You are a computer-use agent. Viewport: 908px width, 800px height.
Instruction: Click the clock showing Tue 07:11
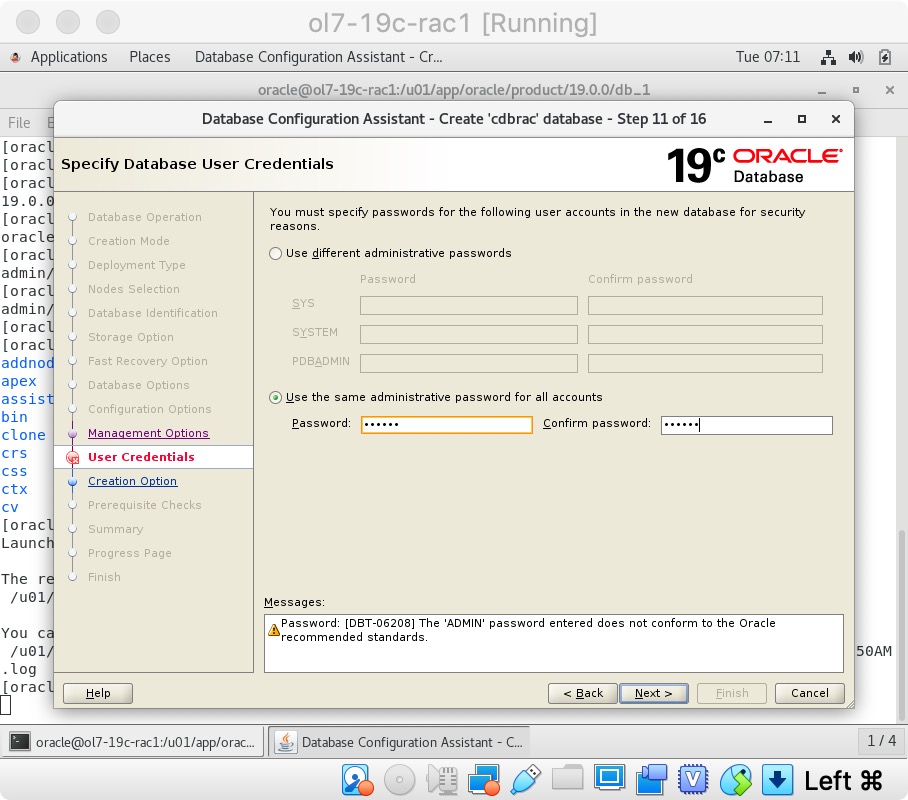pyautogui.click(x=767, y=57)
